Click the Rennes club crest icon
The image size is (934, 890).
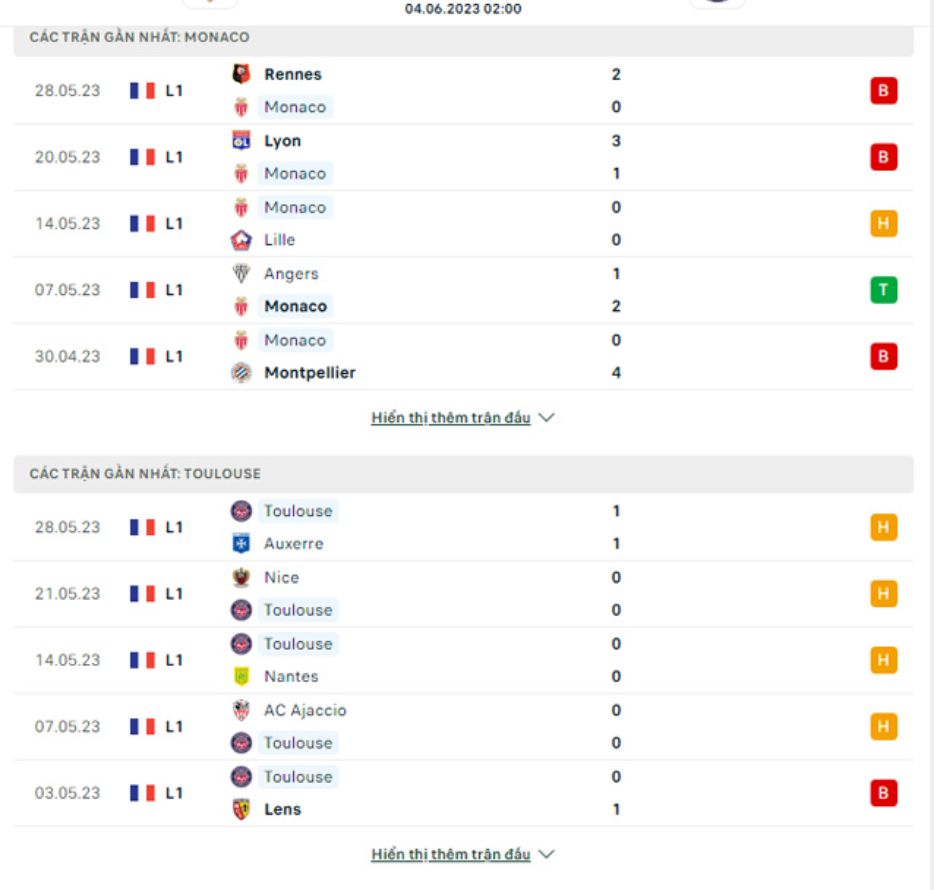pyautogui.click(x=243, y=74)
